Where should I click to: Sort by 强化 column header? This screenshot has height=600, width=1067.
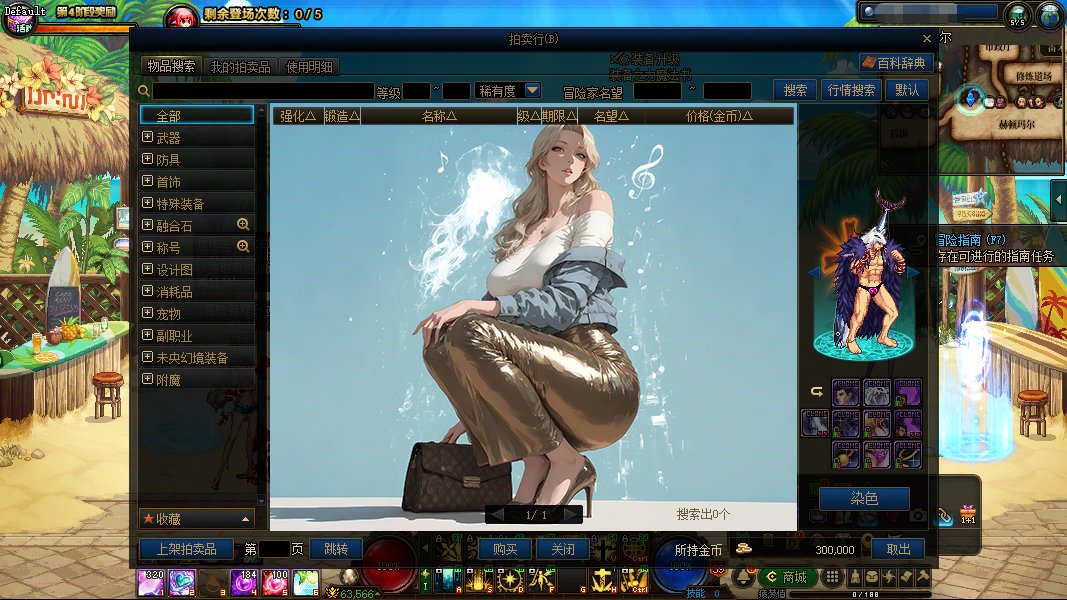(297, 116)
